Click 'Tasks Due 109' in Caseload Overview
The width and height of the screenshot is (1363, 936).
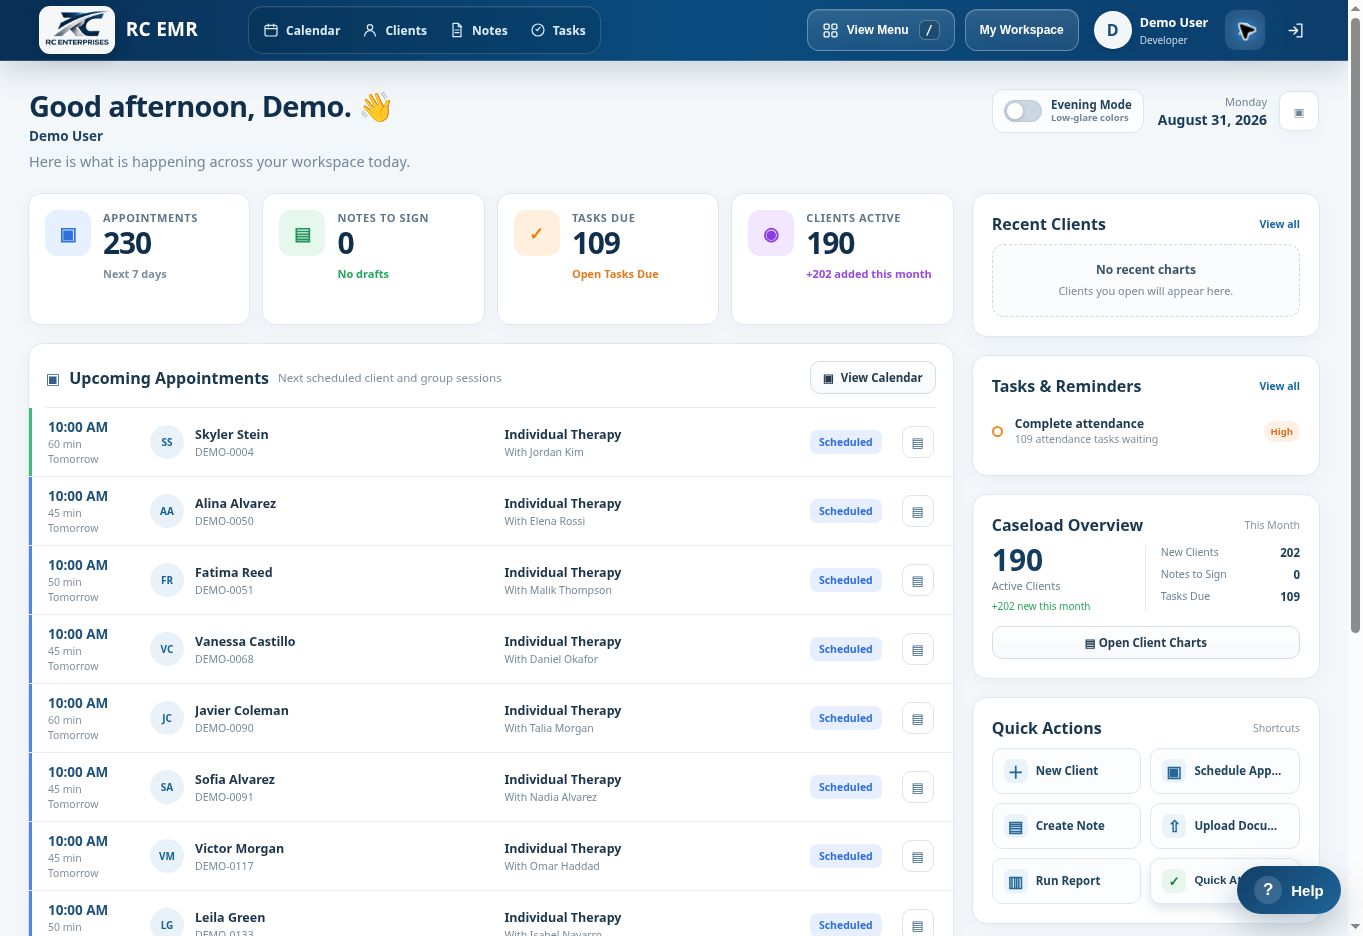coord(1230,596)
